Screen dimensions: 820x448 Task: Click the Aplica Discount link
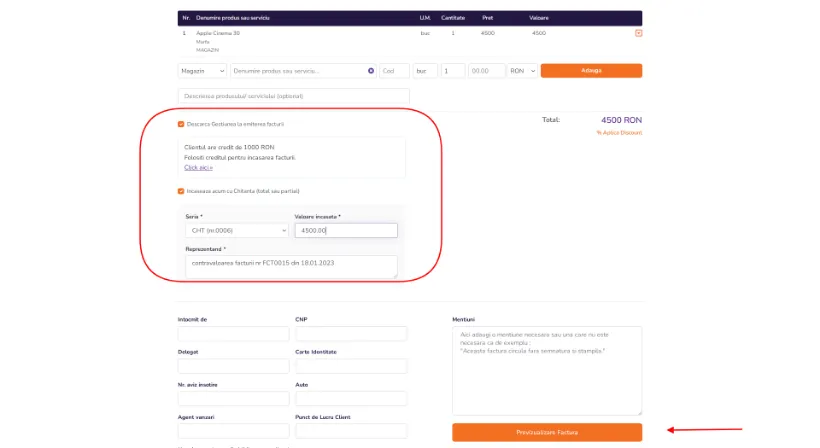click(x=619, y=133)
